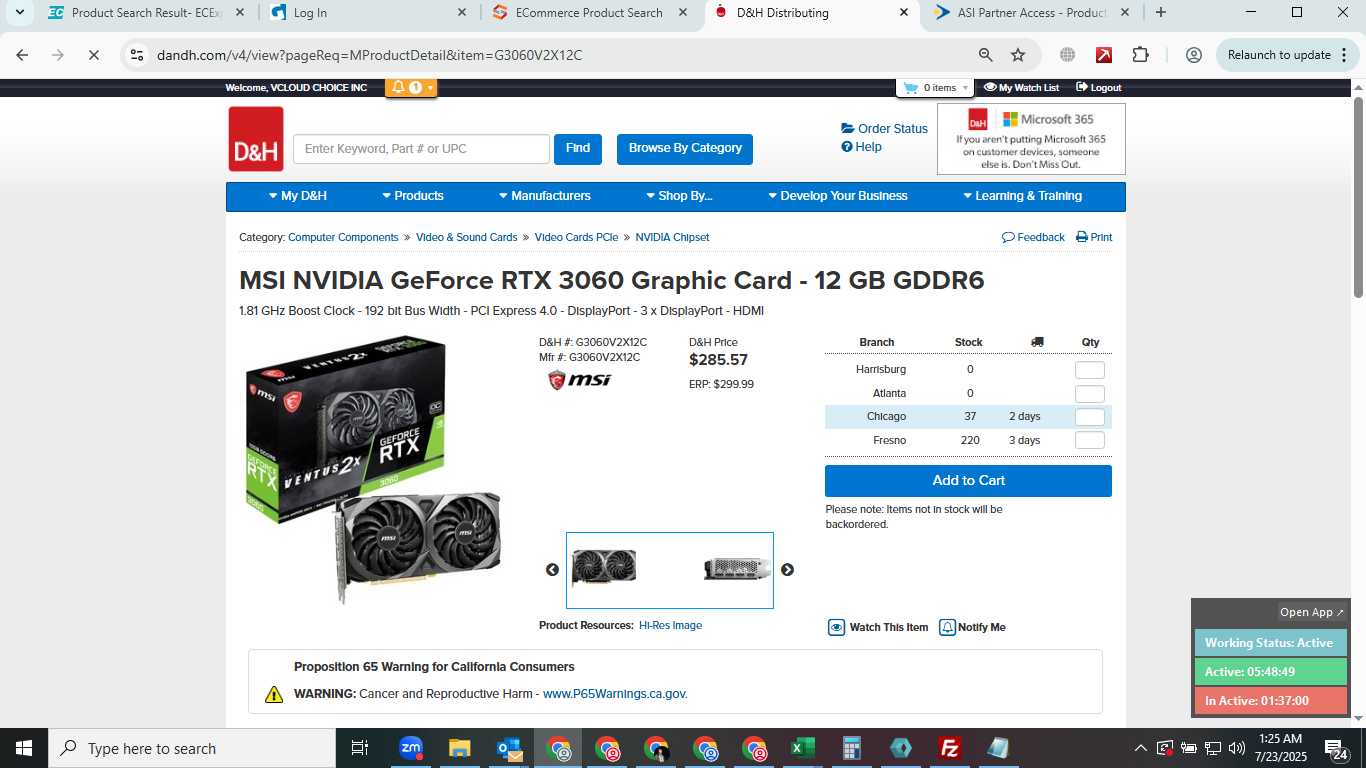Show the next product image arrow
Viewport: 1366px width, 768px height.
coord(787,570)
